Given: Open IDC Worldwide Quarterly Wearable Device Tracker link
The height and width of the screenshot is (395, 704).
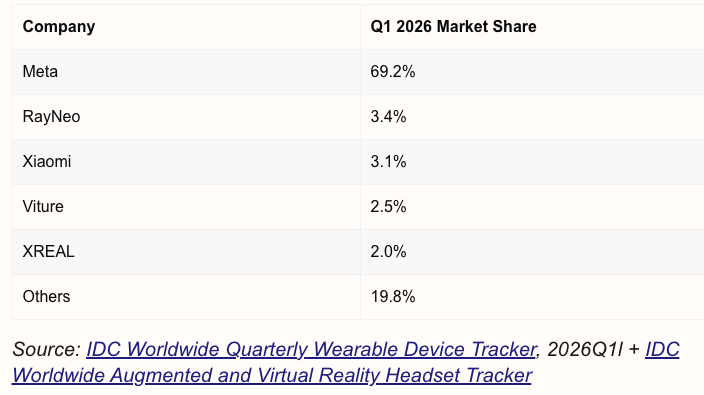Looking at the screenshot, I should 312,349.
